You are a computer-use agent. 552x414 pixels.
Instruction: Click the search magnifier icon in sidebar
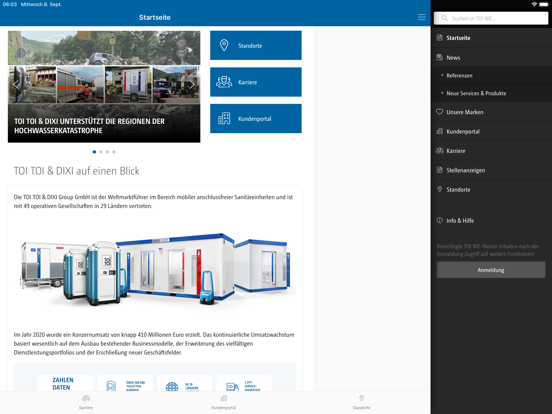[445, 18]
